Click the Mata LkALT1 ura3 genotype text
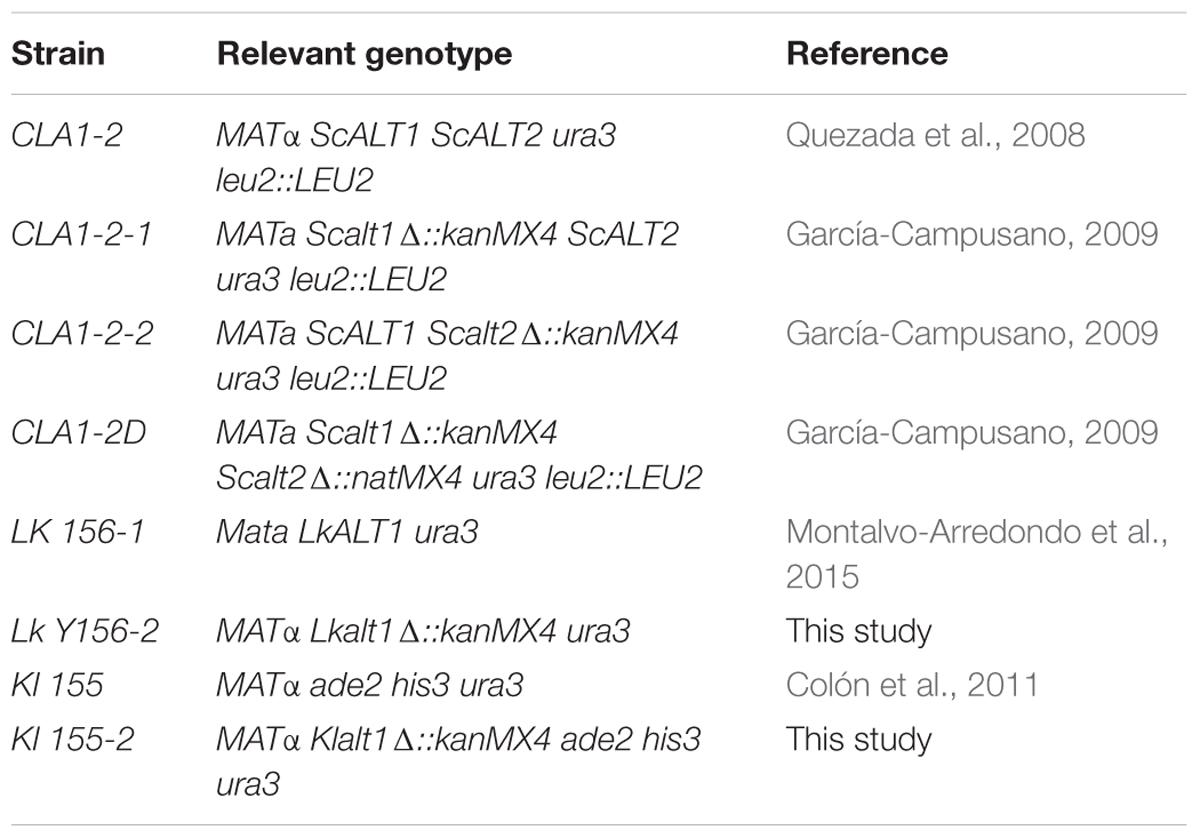 tap(346, 532)
